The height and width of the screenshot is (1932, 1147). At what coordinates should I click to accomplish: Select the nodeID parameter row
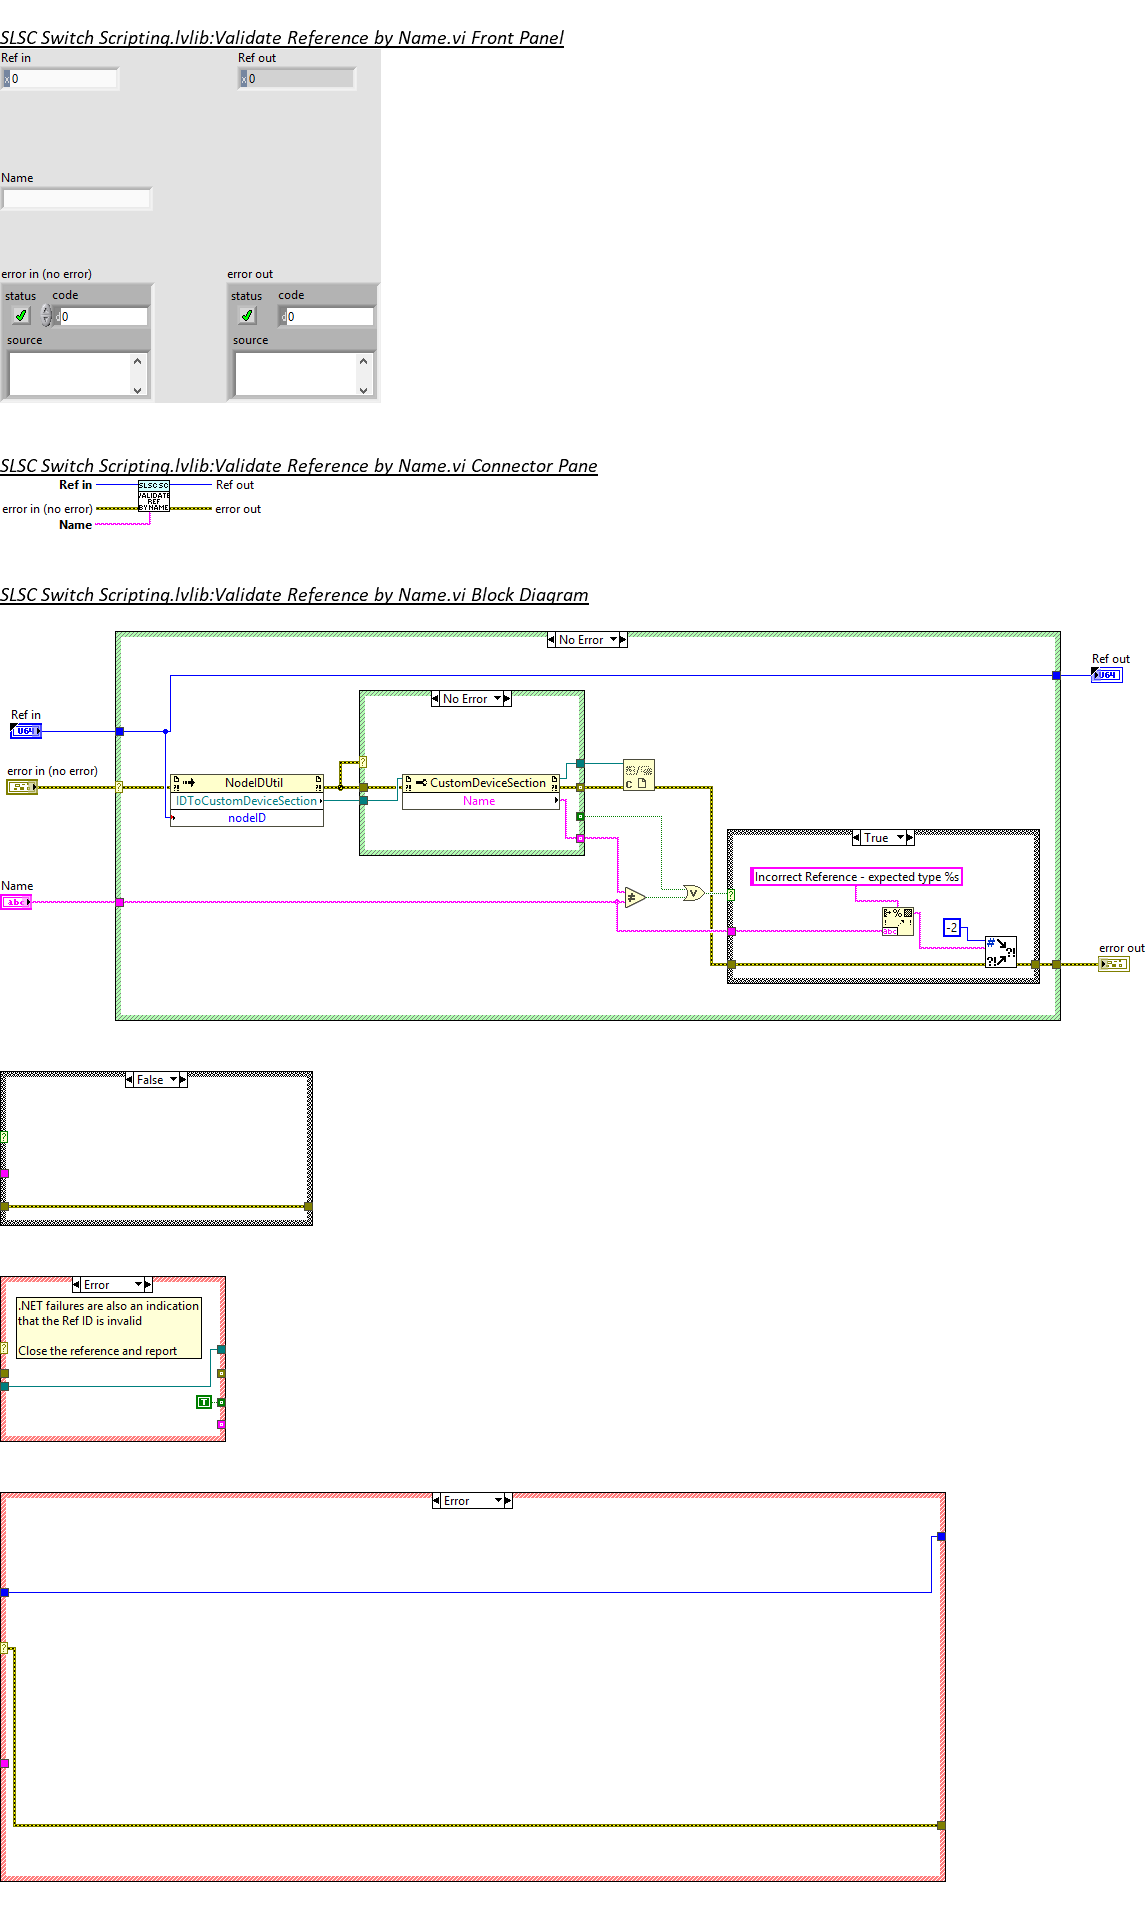(x=247, y=818)
